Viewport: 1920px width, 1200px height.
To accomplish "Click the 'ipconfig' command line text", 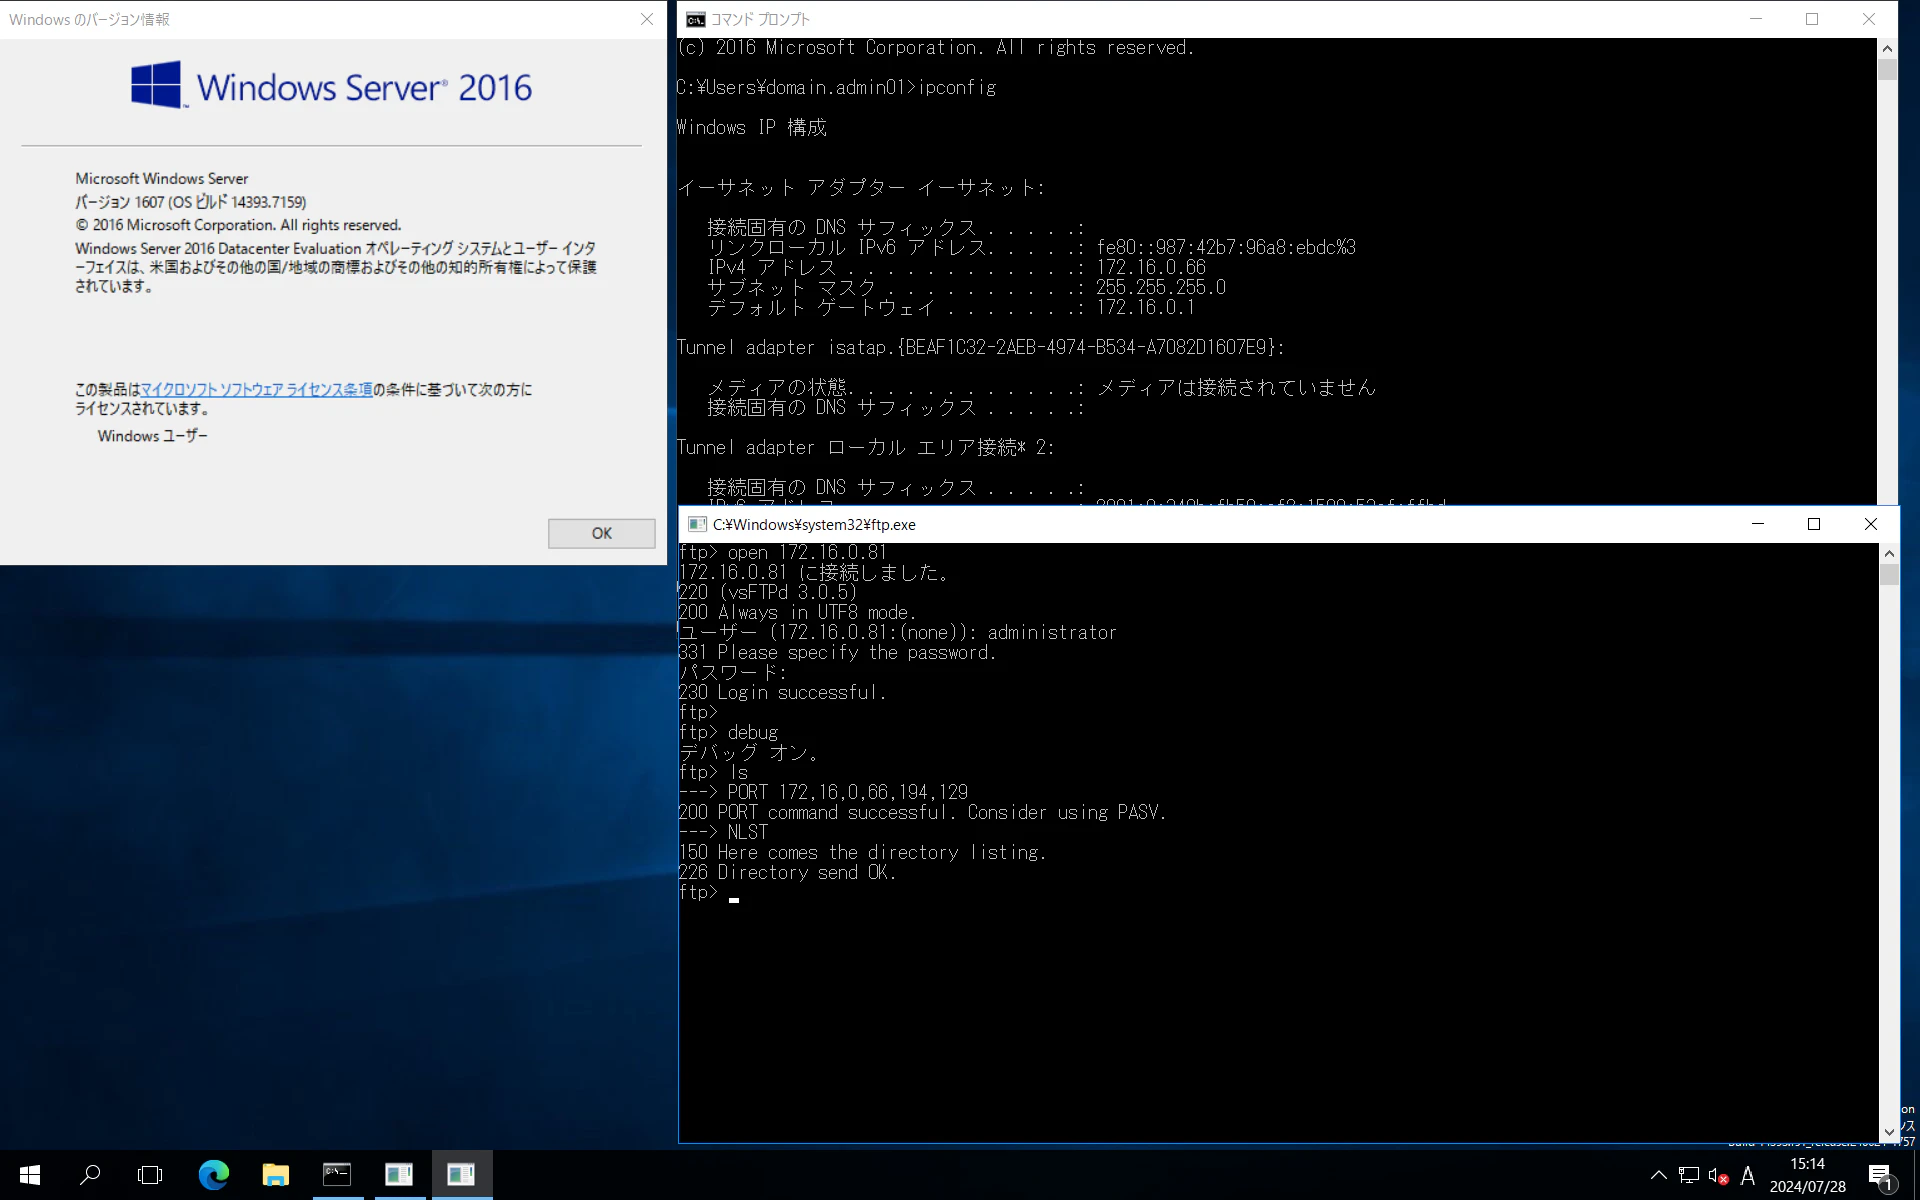I will coord(957,87).
